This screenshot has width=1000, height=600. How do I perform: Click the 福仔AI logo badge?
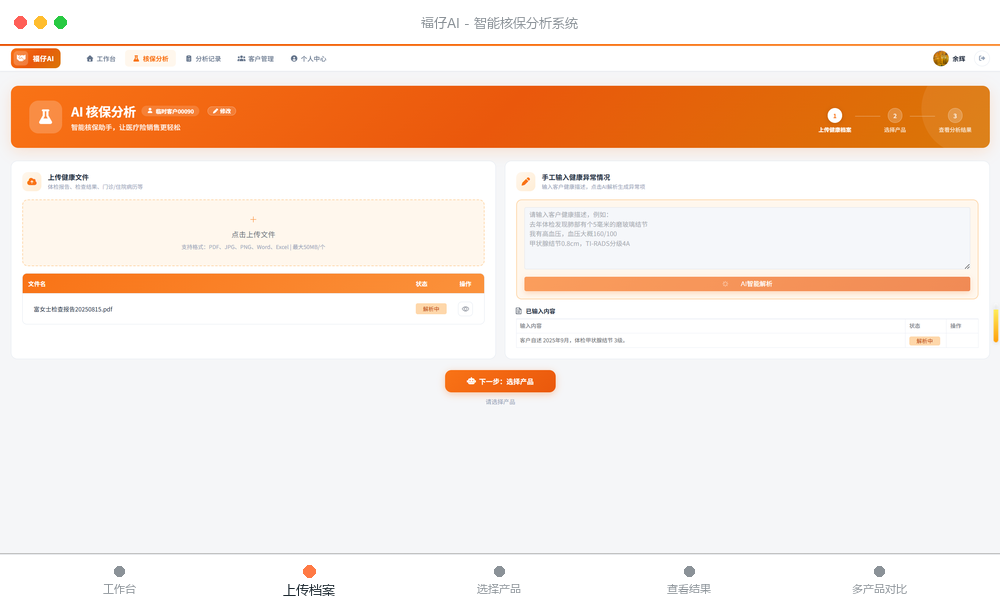pyautogui.click(x=36, y=58)
